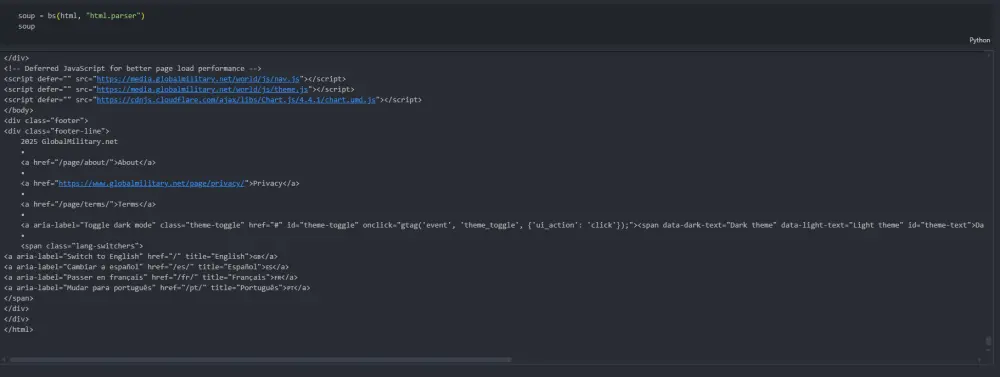This screenshot has height=377, width=1000.
Task: Click the '/page/terms/' Terms anchor line
Action: (x=88, y=205)
